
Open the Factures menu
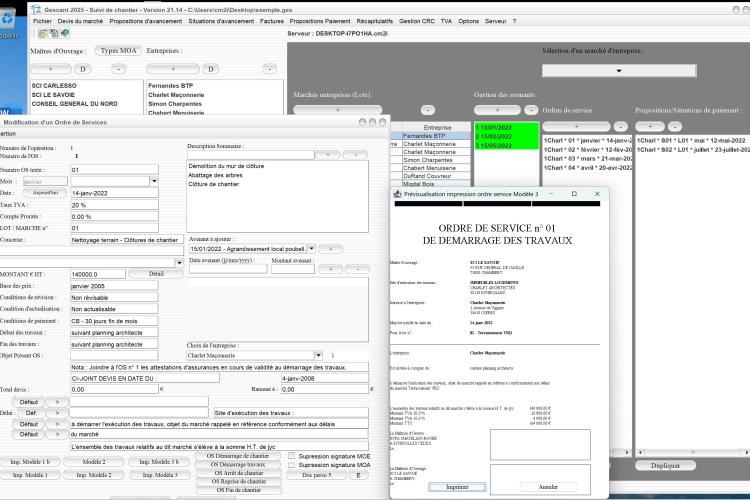[272, 21]
